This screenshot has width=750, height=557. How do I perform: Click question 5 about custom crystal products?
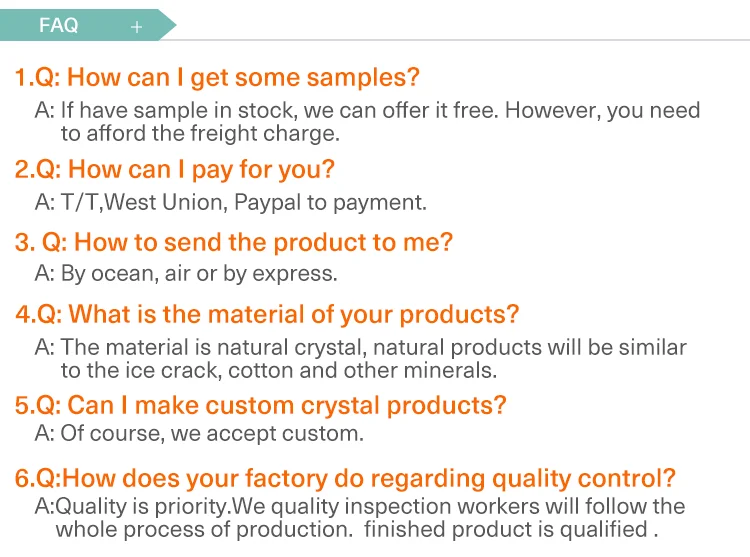[261, 405]
